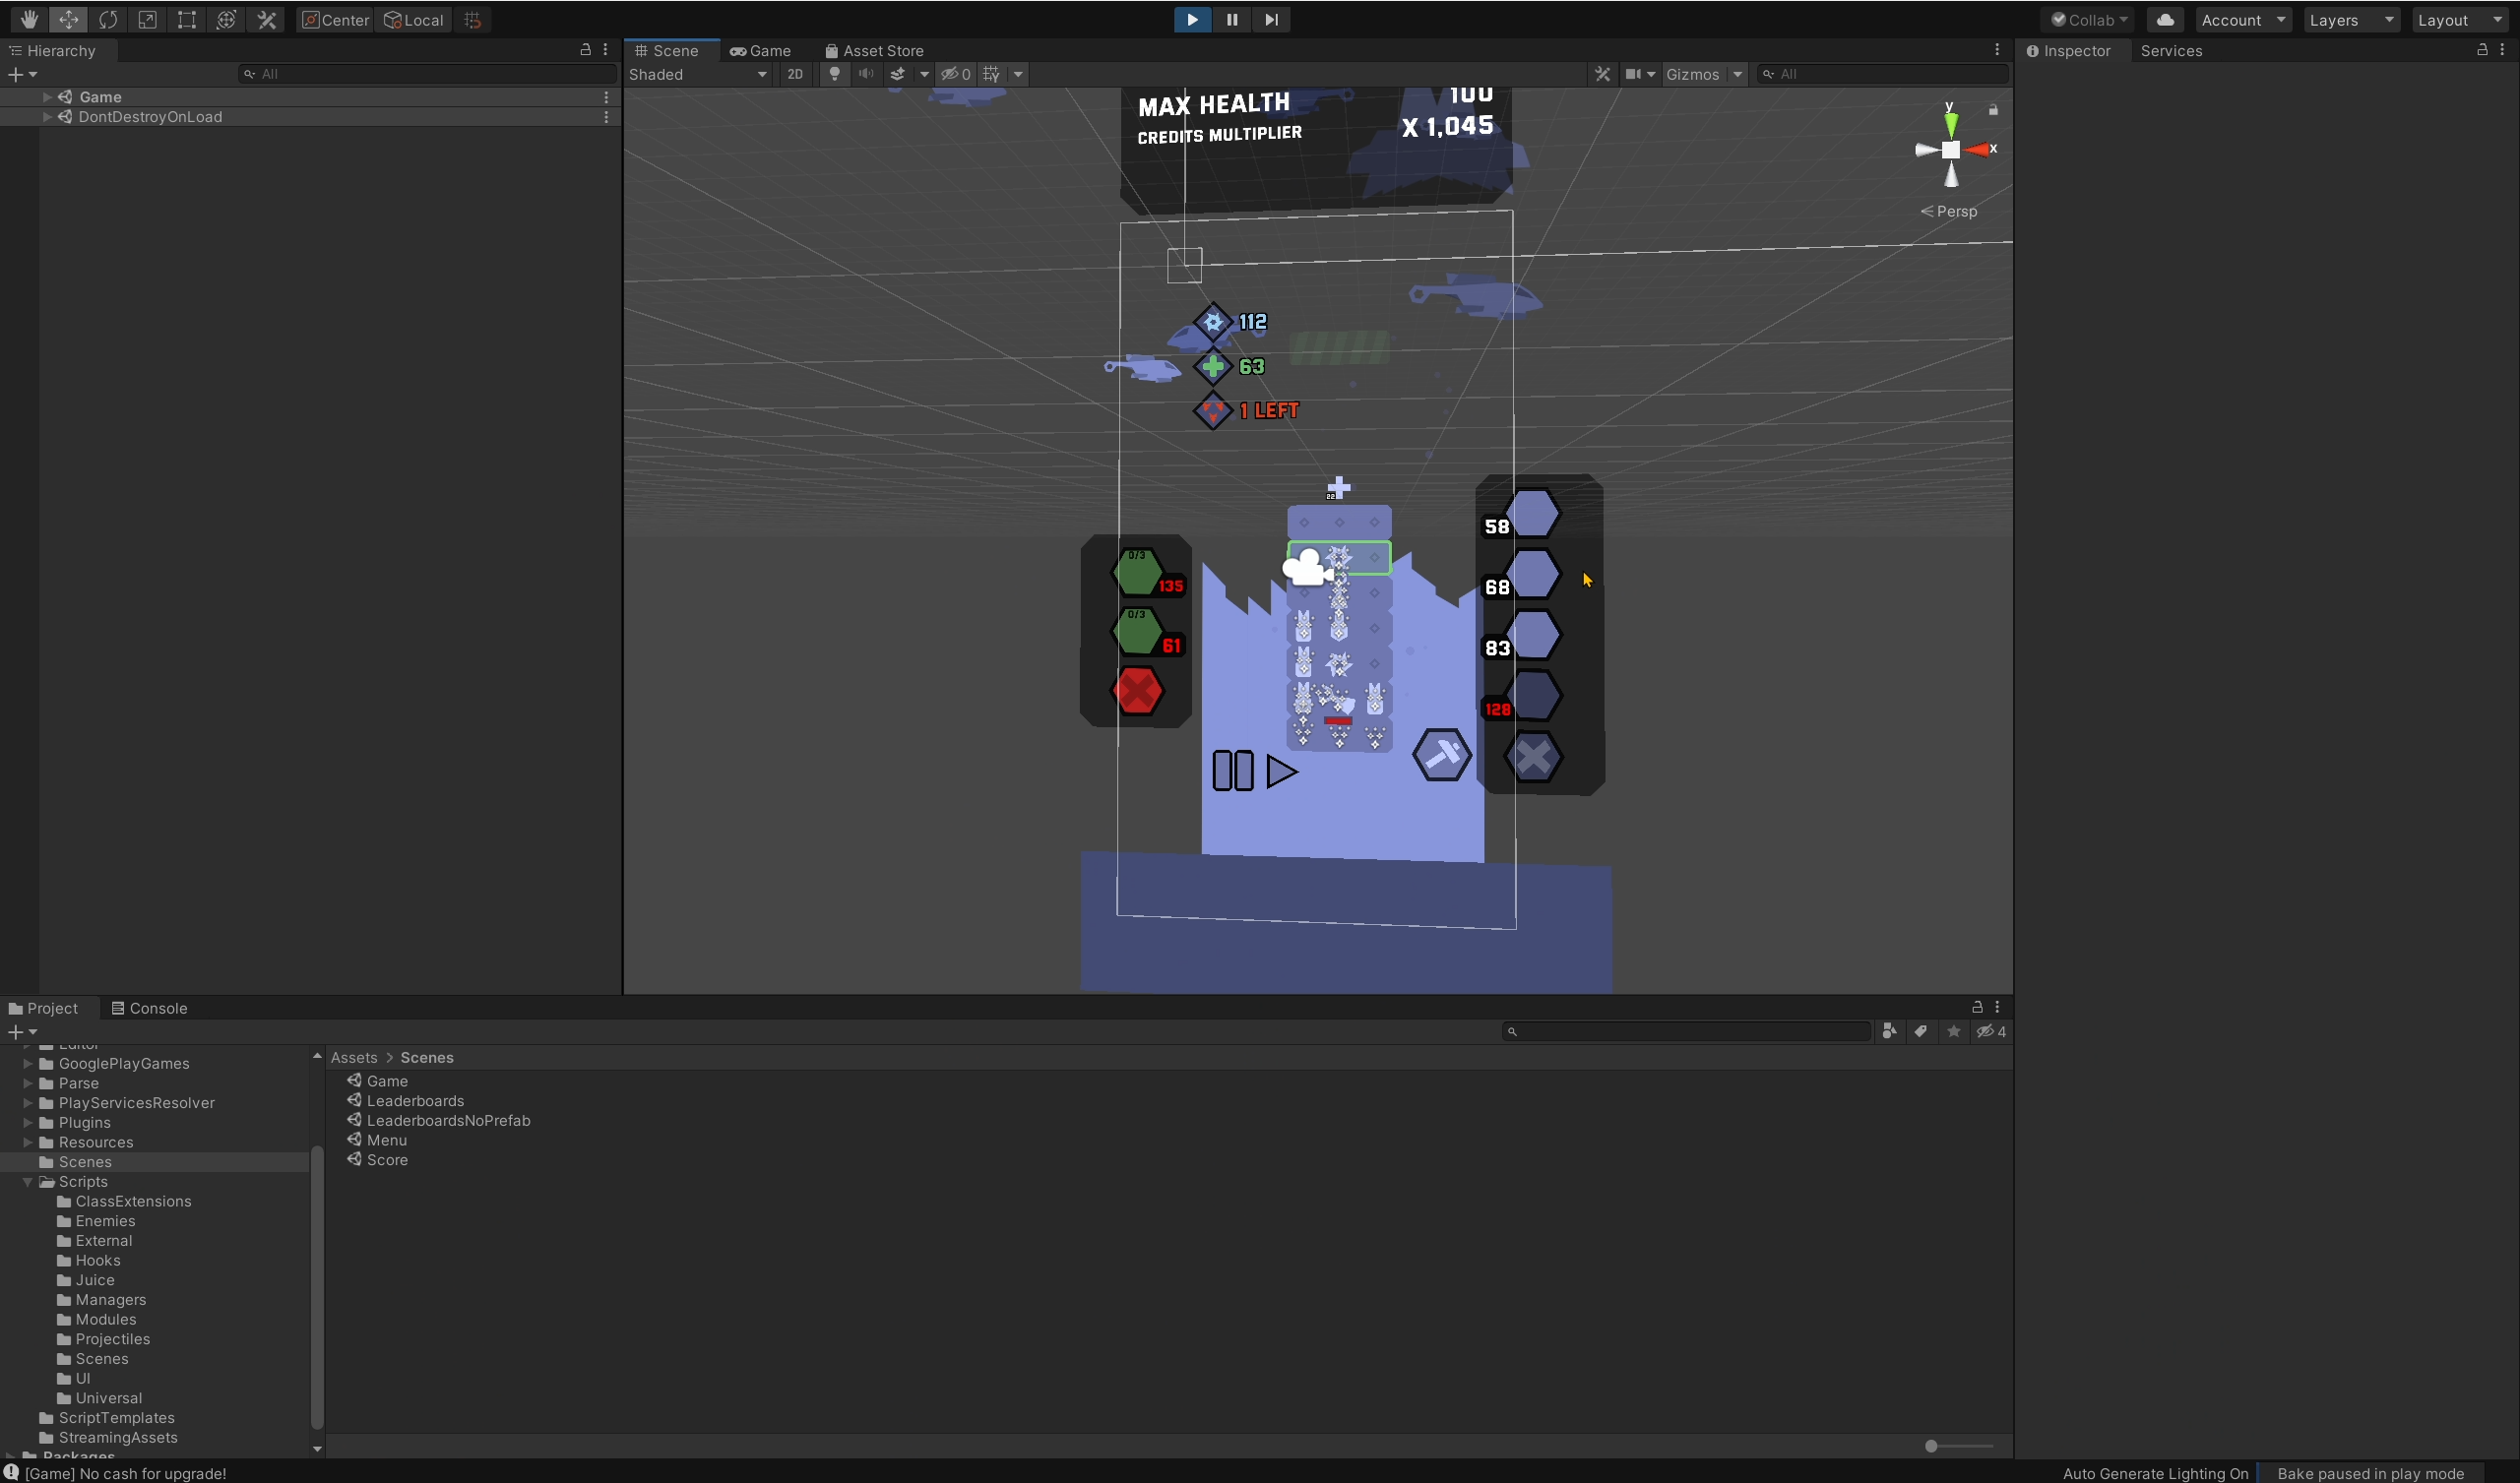Expand the Scenes folder in Project
Viewport: 2520px width, 1483px height.
29,1161
